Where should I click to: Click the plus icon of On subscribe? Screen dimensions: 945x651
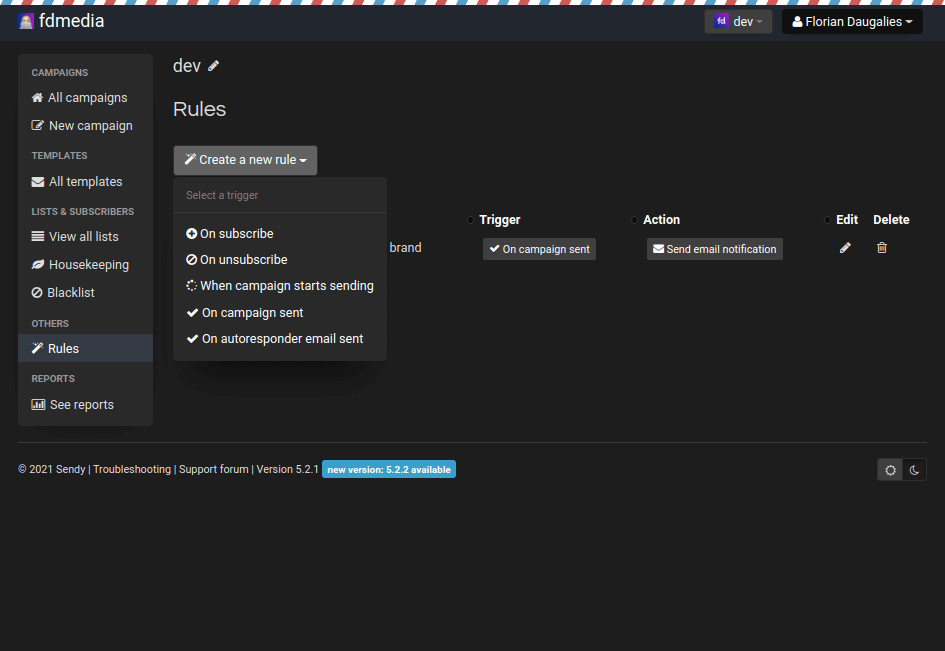192,233
